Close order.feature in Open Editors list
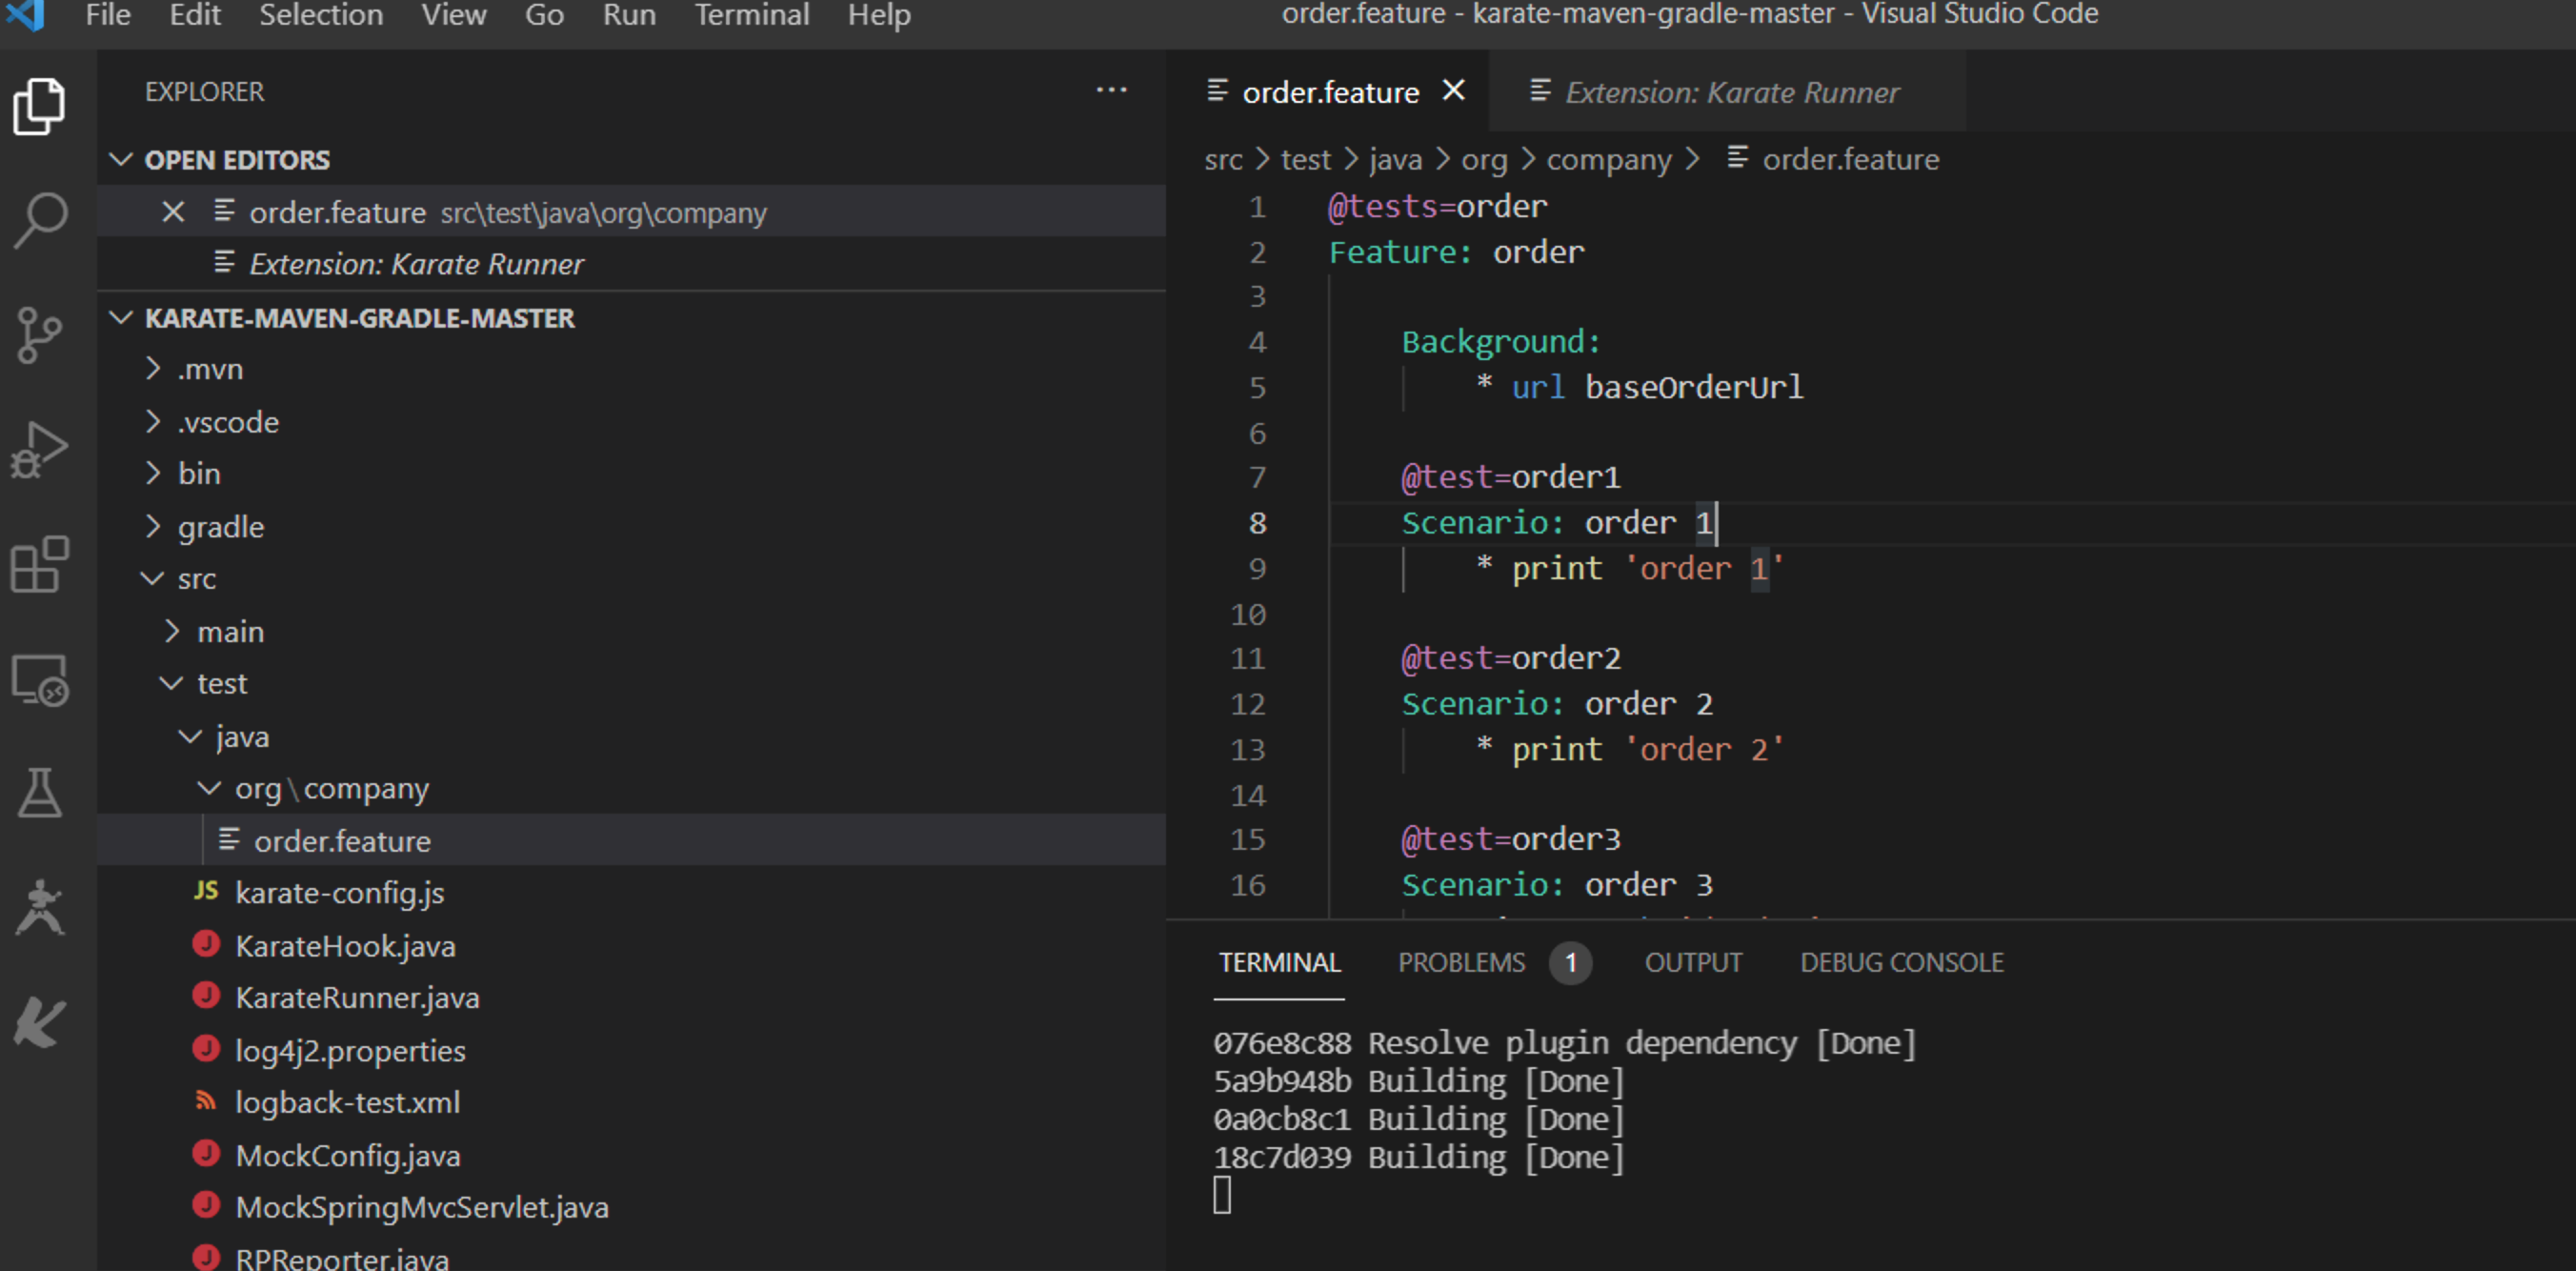Image resolution: width=2576 pixels, height=1271 pixels. click(x=173, y=212)
